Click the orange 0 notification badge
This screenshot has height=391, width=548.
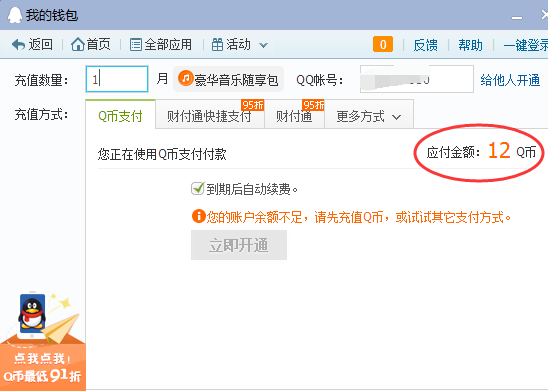383,44
